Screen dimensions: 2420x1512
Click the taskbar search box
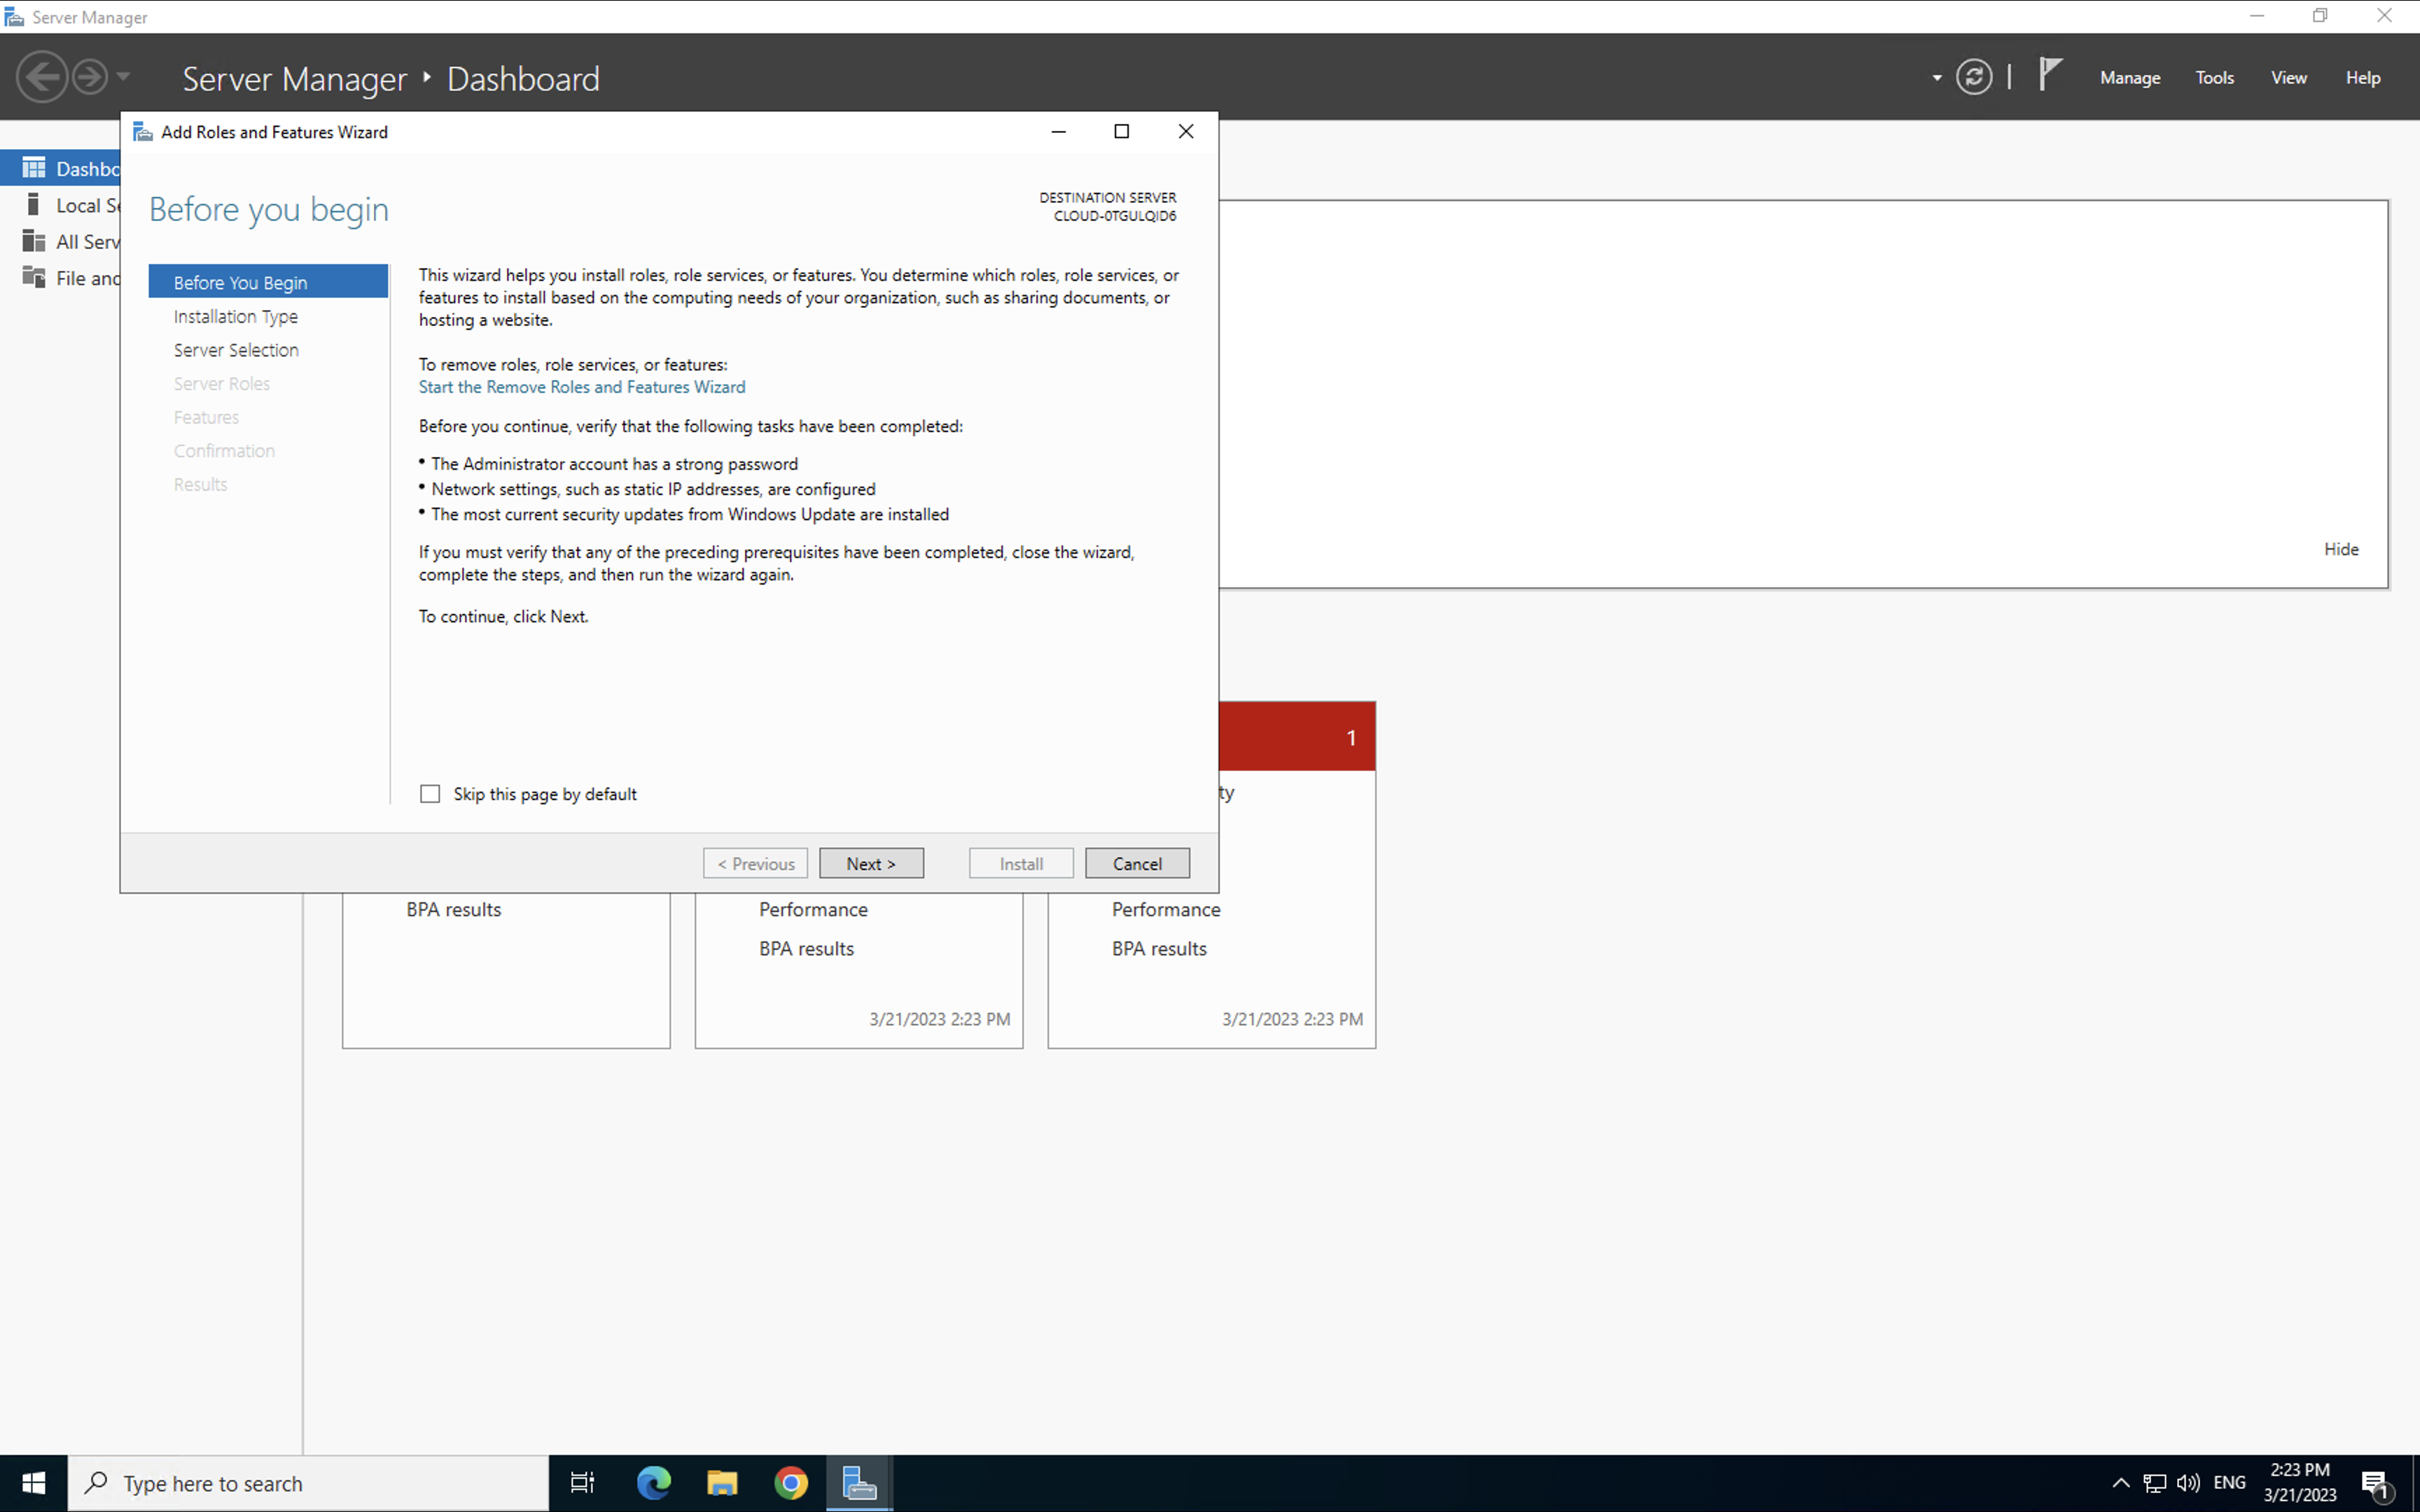click(308, 1483)
